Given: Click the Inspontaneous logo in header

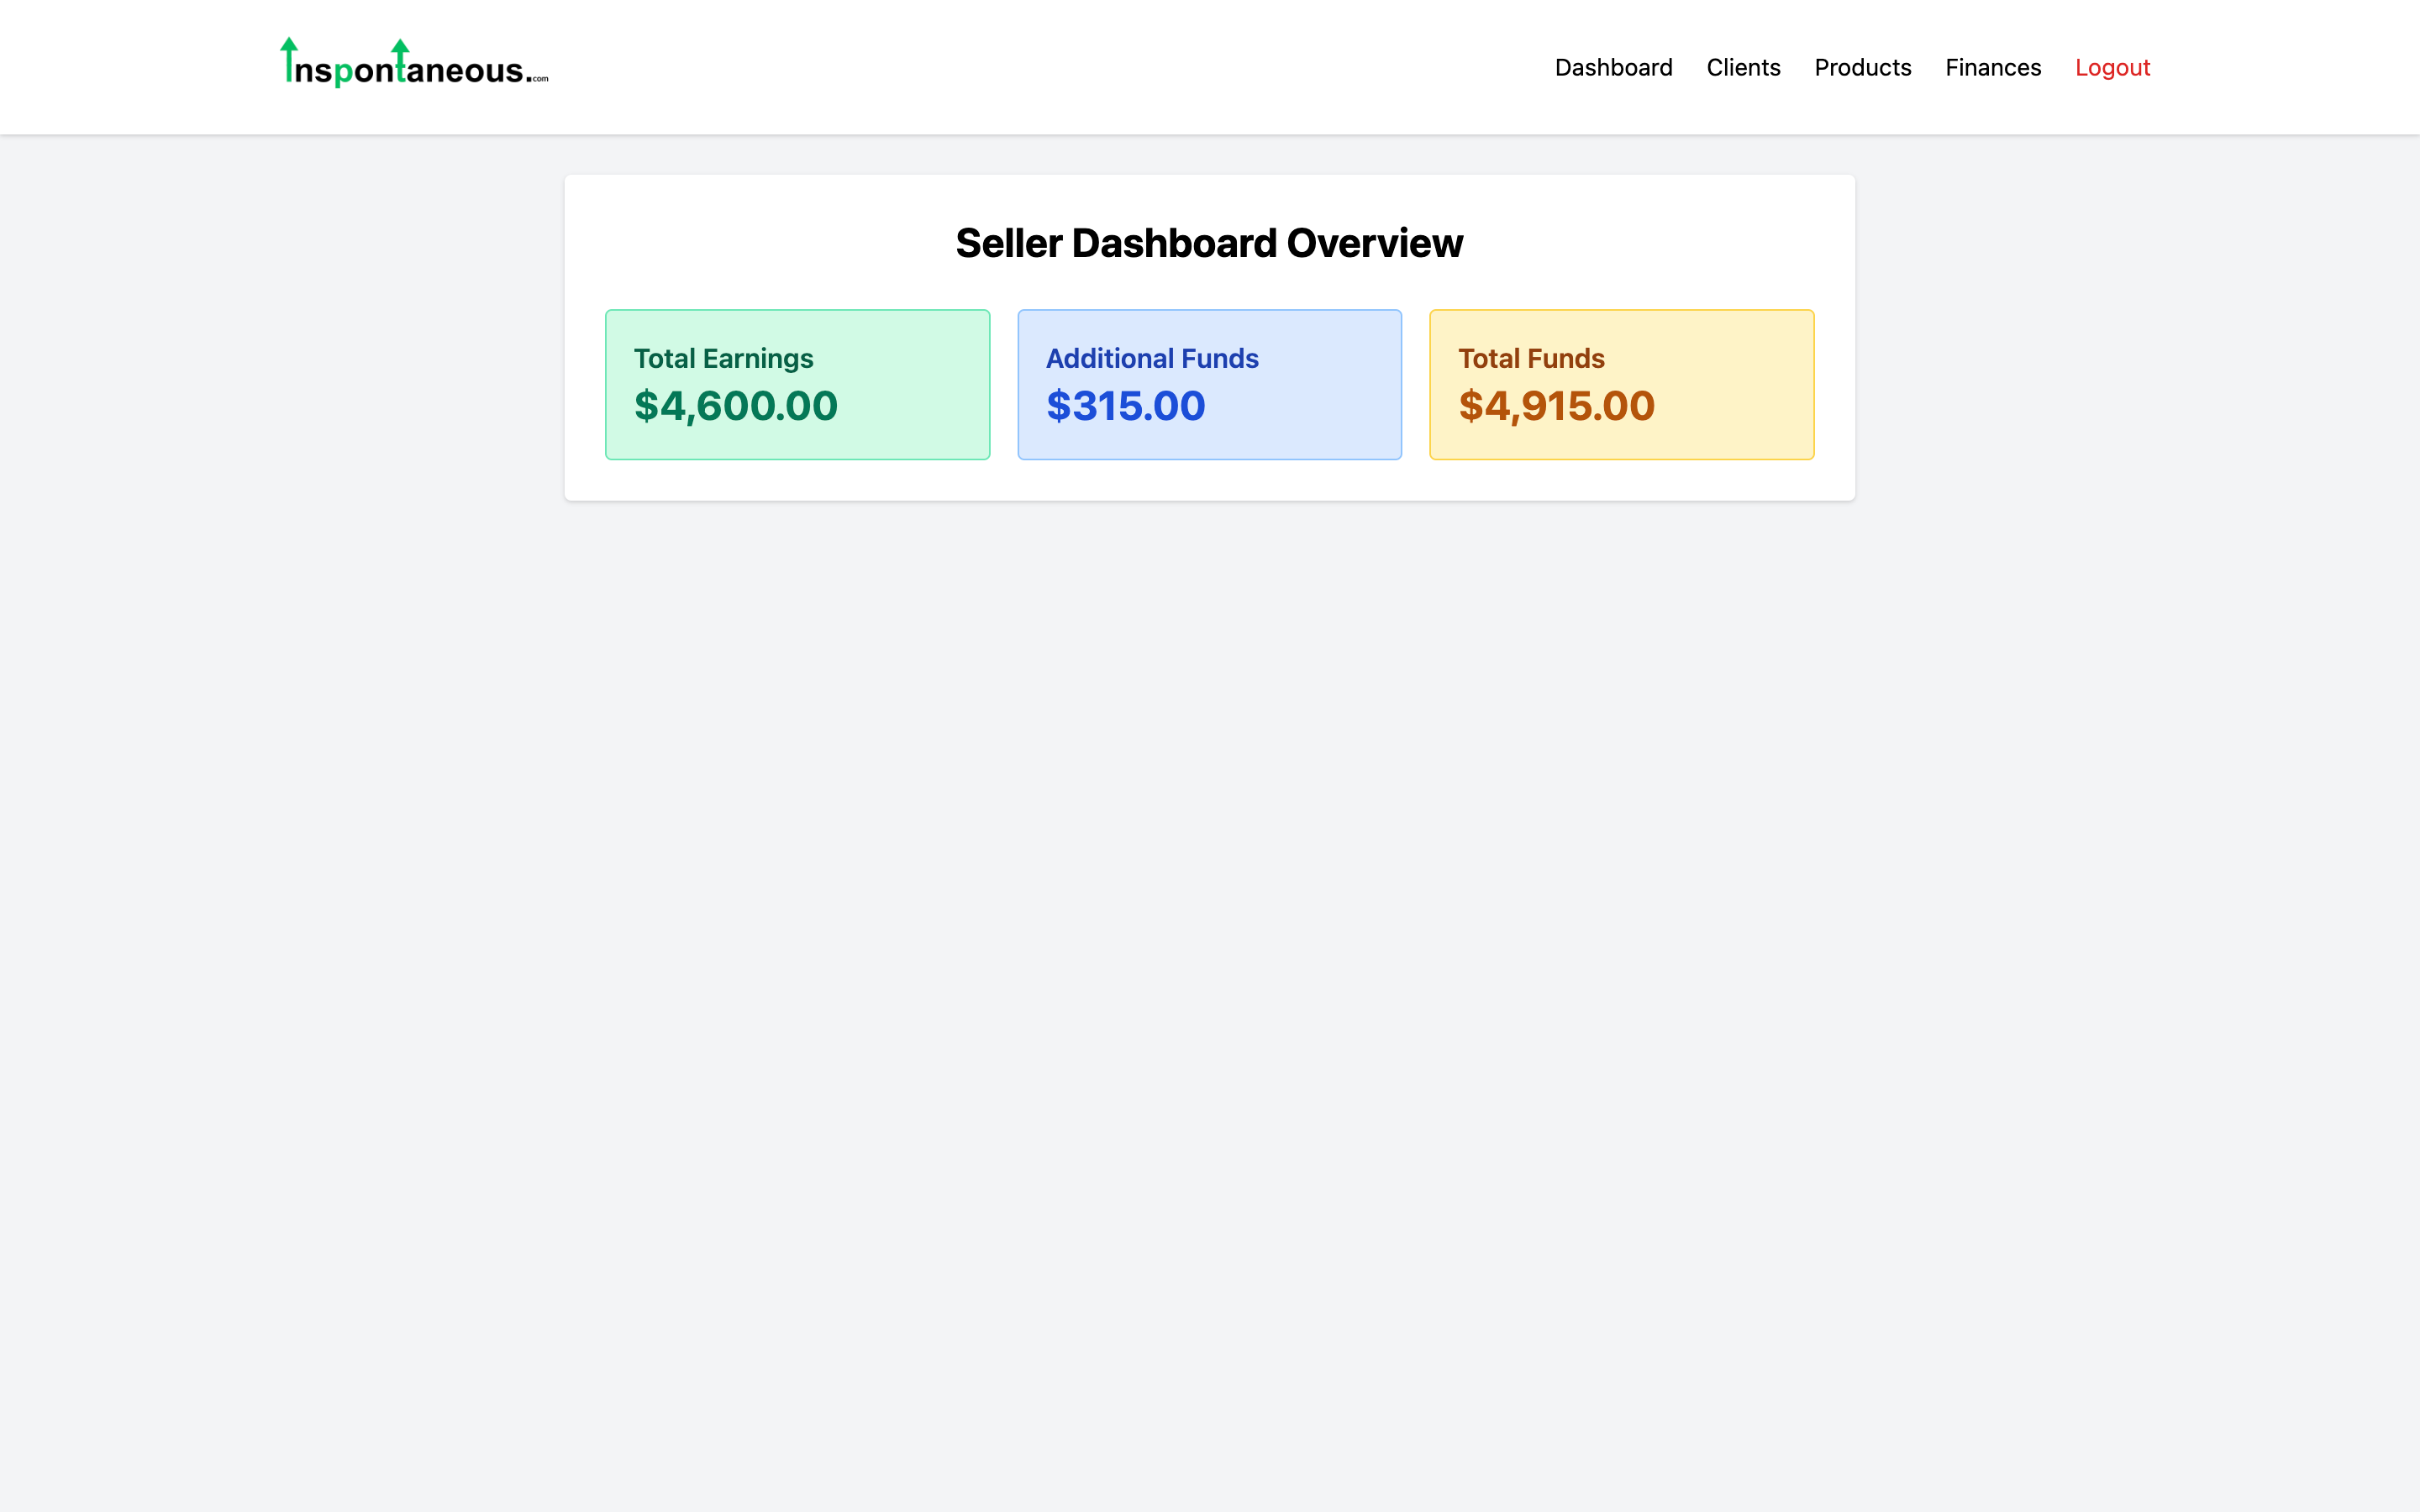Looking at the screenshot, I should click(x=414, y=66).
